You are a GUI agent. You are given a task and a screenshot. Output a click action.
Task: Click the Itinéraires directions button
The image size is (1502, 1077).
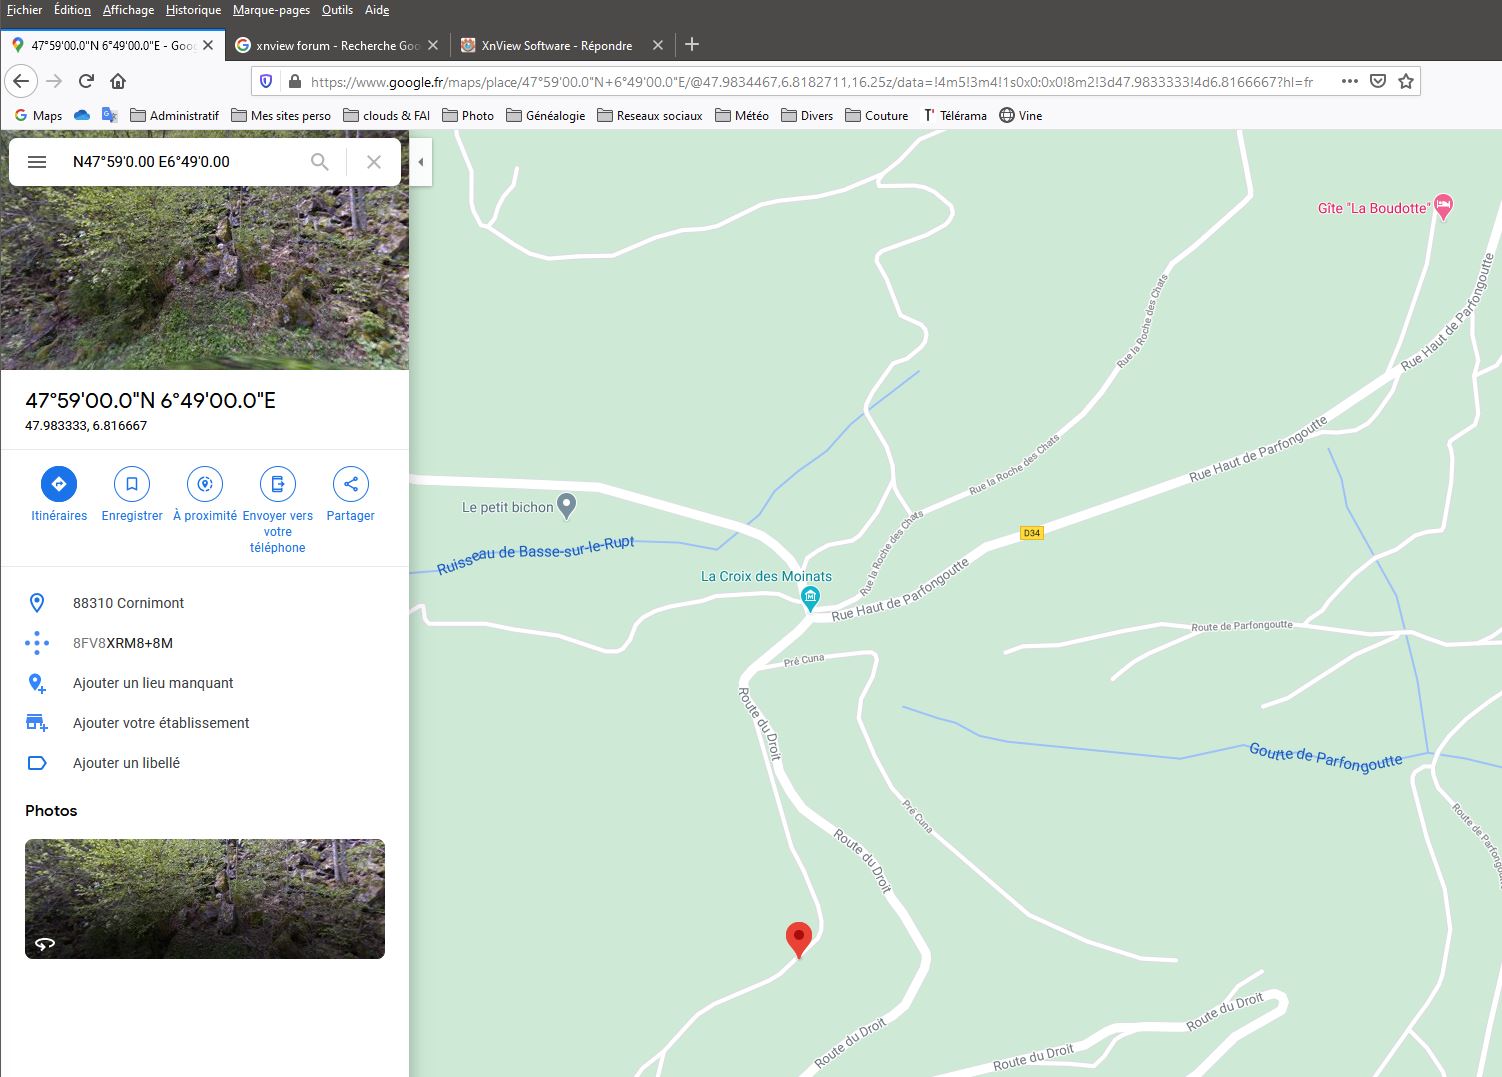pyautogui.click(x=59, y=494)
